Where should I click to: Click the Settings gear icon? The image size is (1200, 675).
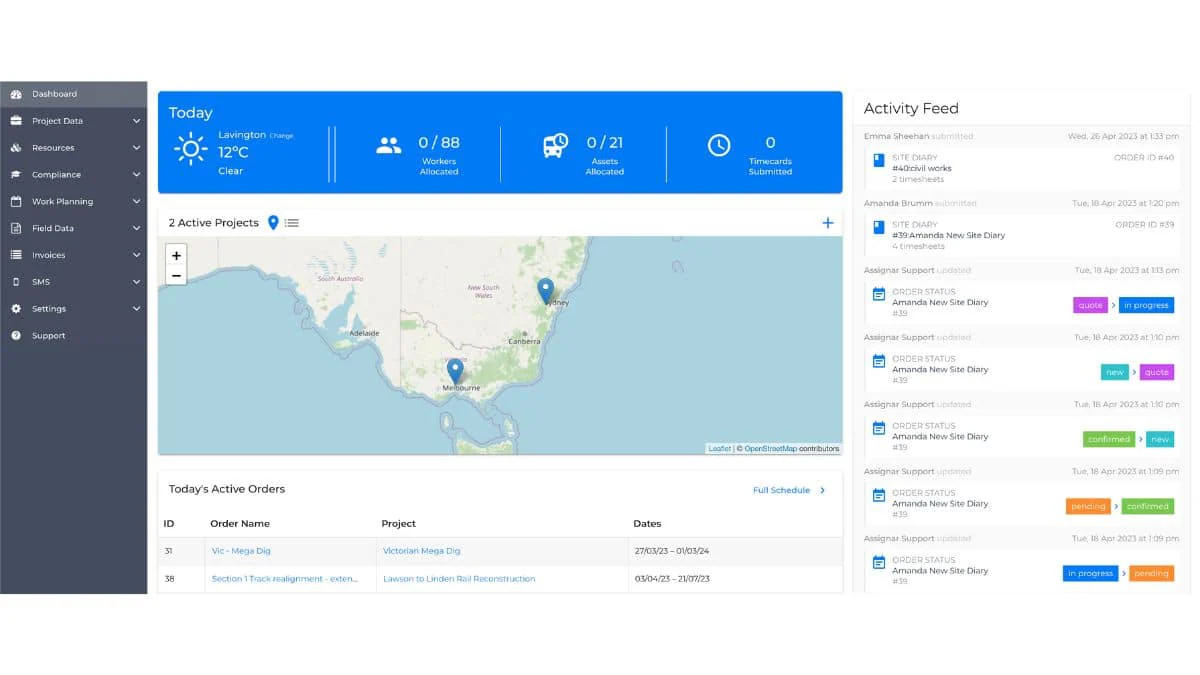[16, 309]
